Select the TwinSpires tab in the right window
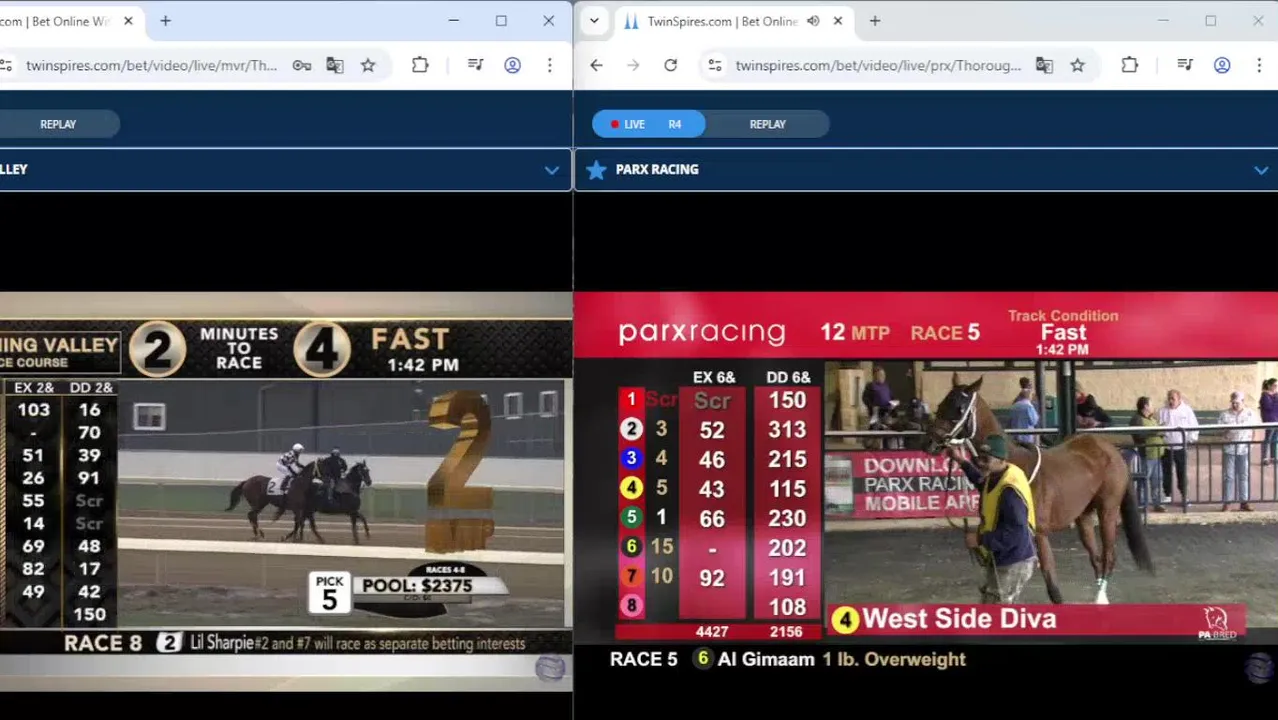This screenshot has height=720, width=1278. (x=722, y=21)
